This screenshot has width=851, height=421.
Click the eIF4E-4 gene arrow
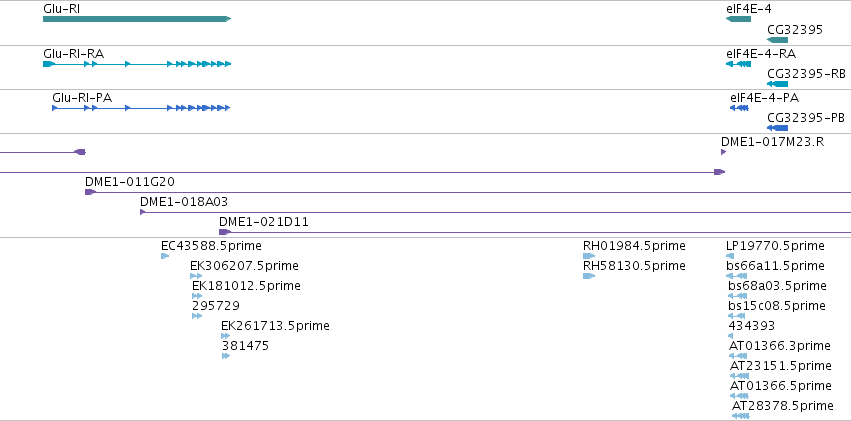738,19
